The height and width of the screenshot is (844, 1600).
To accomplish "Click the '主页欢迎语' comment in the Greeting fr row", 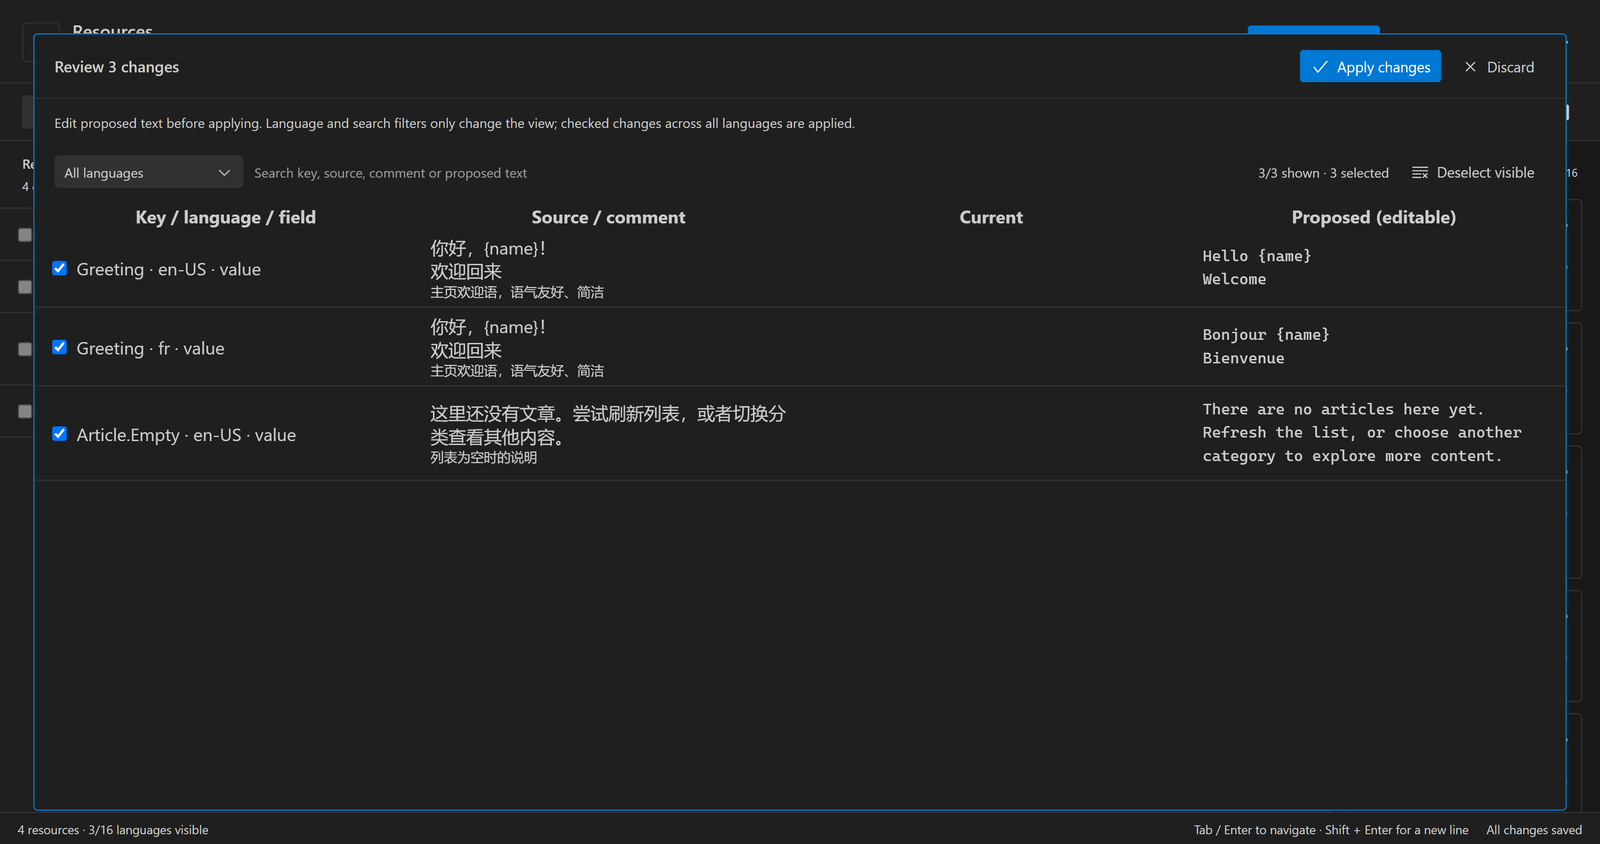I will click(x=517, y=371).
